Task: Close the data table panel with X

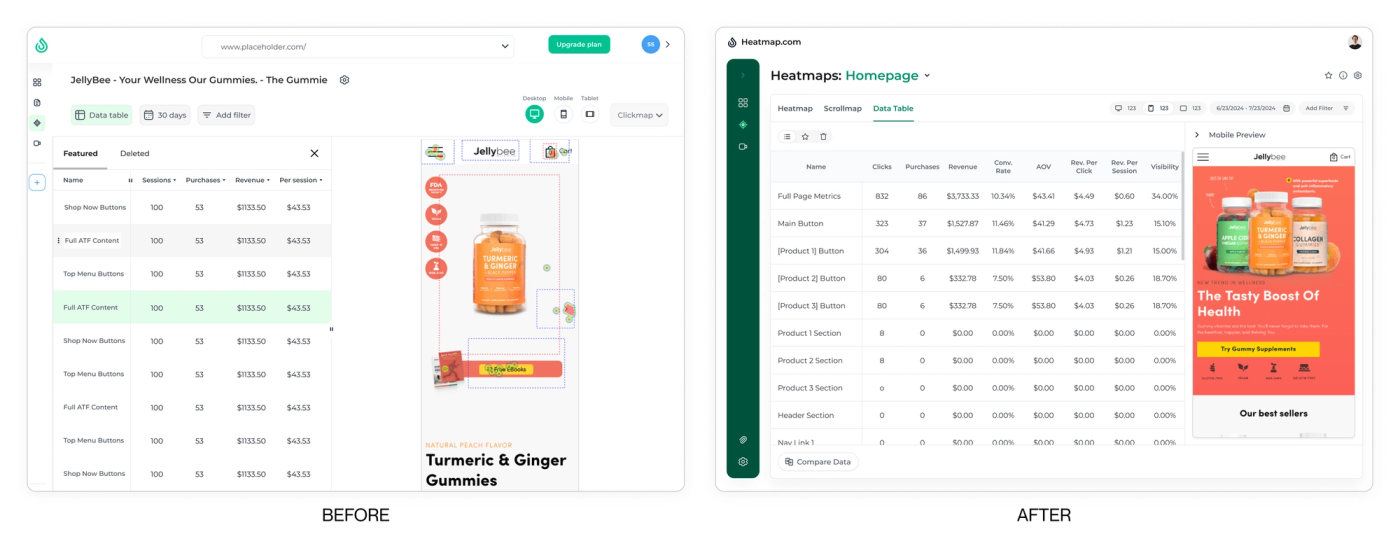Action: coord(314,153)
